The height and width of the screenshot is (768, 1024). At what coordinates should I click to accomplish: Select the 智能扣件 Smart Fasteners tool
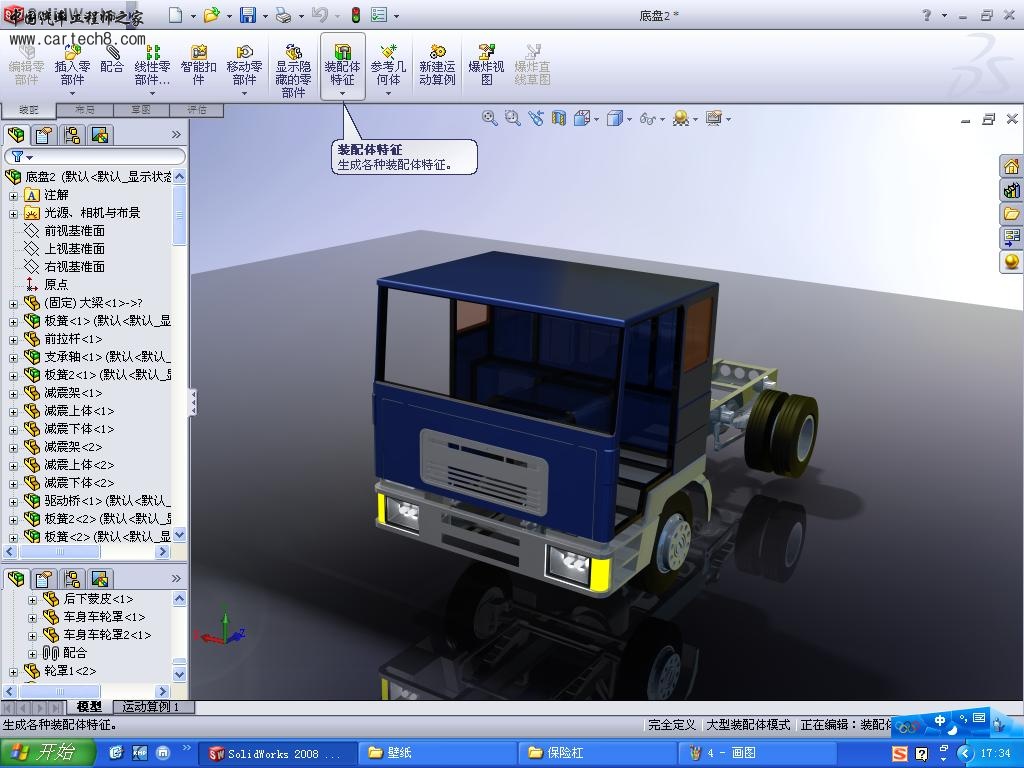199,64
